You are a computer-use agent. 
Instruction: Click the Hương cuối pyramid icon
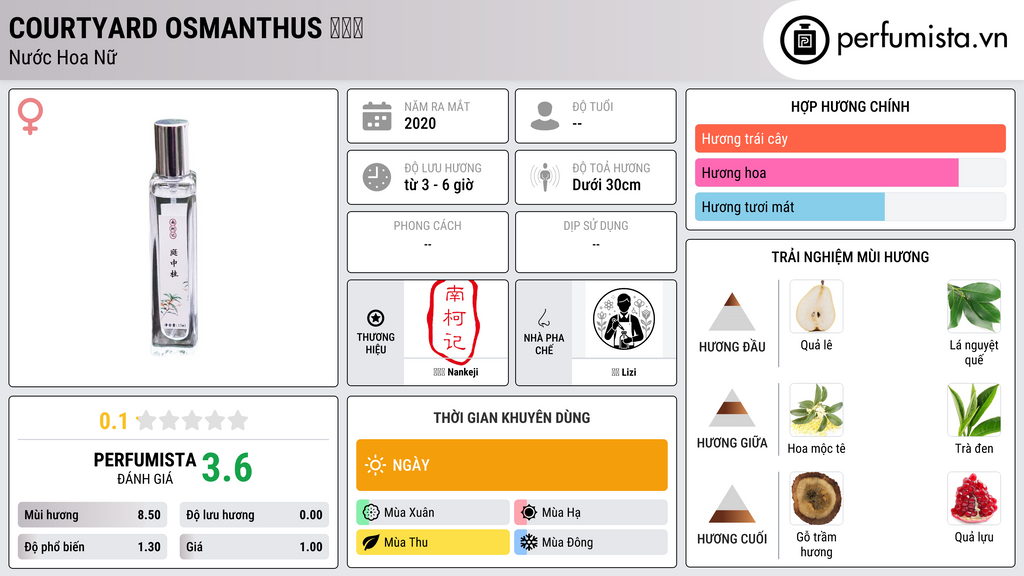coord(732,504)
